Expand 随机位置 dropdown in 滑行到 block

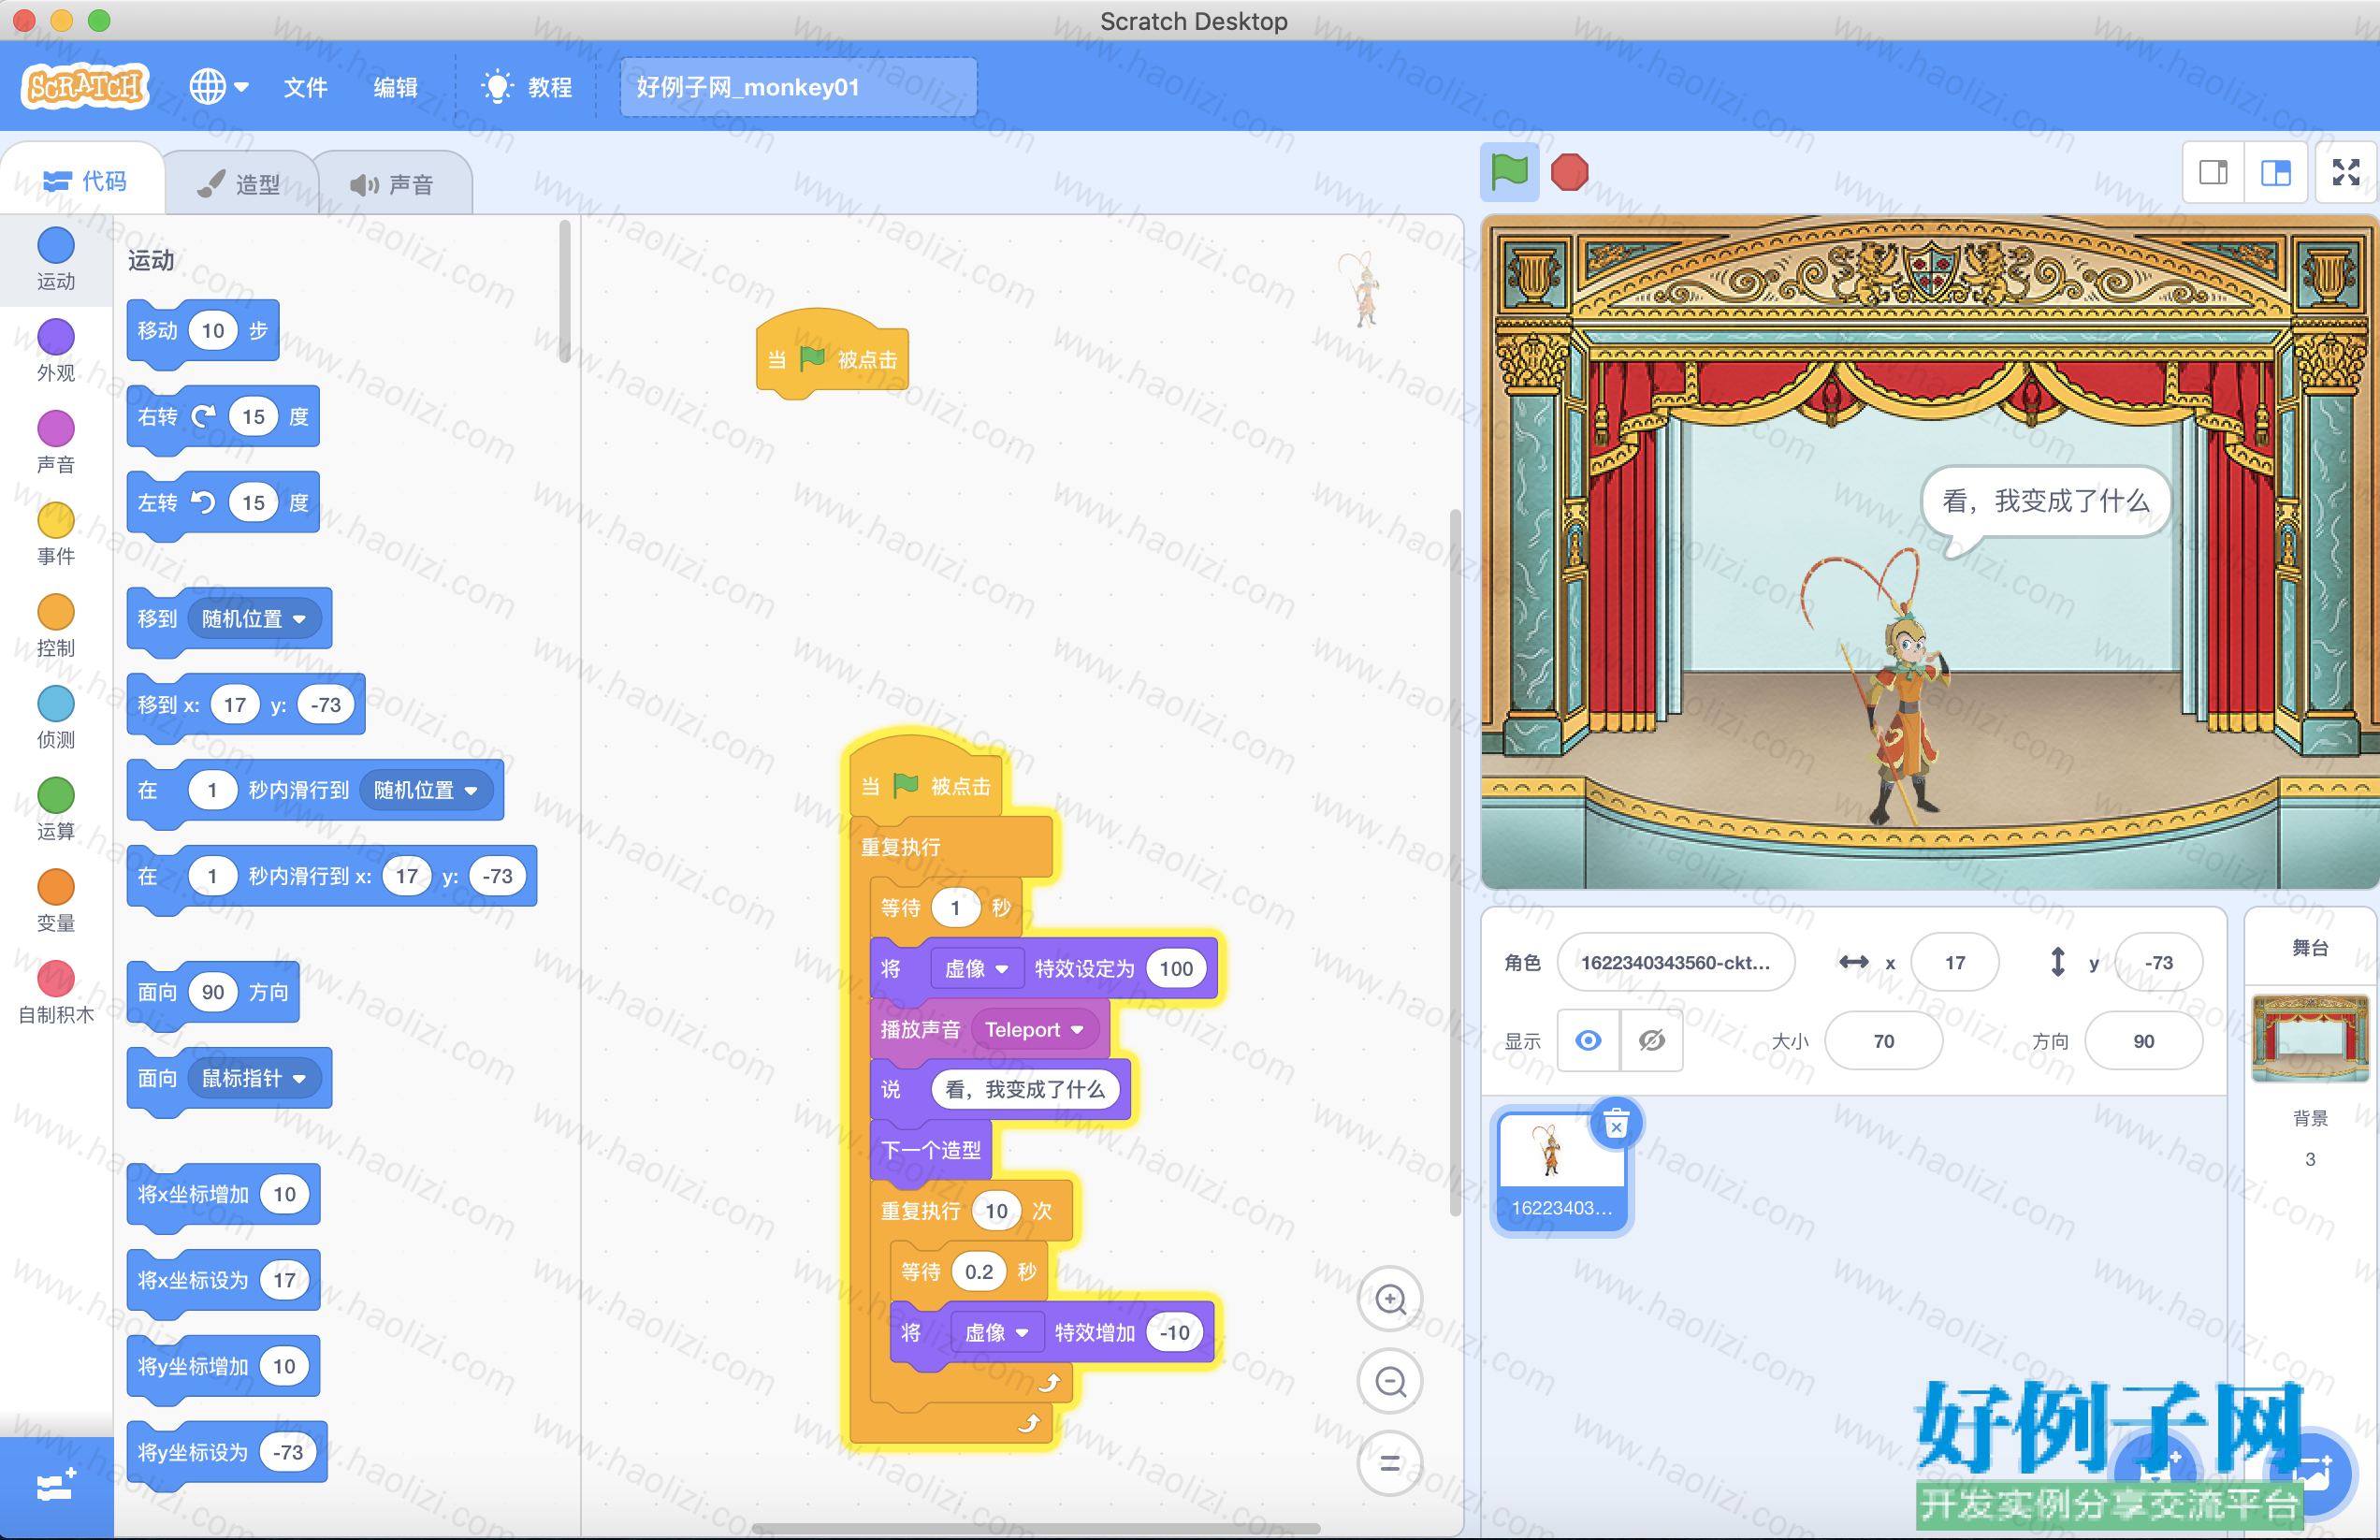coord(426,791)
